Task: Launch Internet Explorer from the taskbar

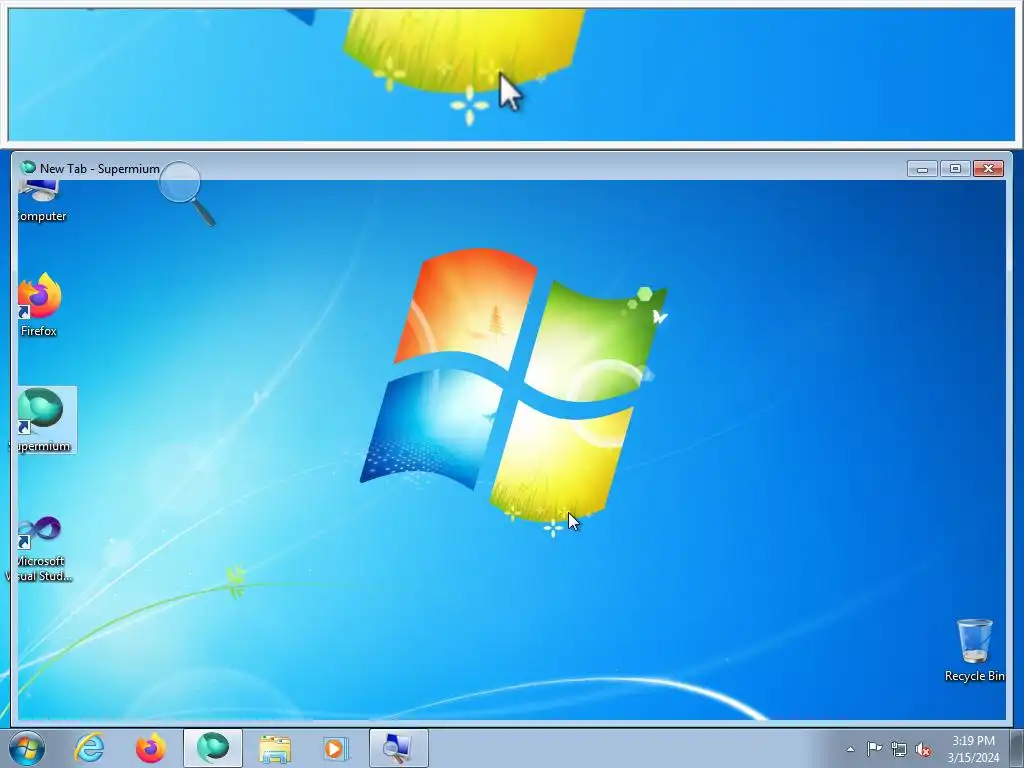Action: [89, 748]
